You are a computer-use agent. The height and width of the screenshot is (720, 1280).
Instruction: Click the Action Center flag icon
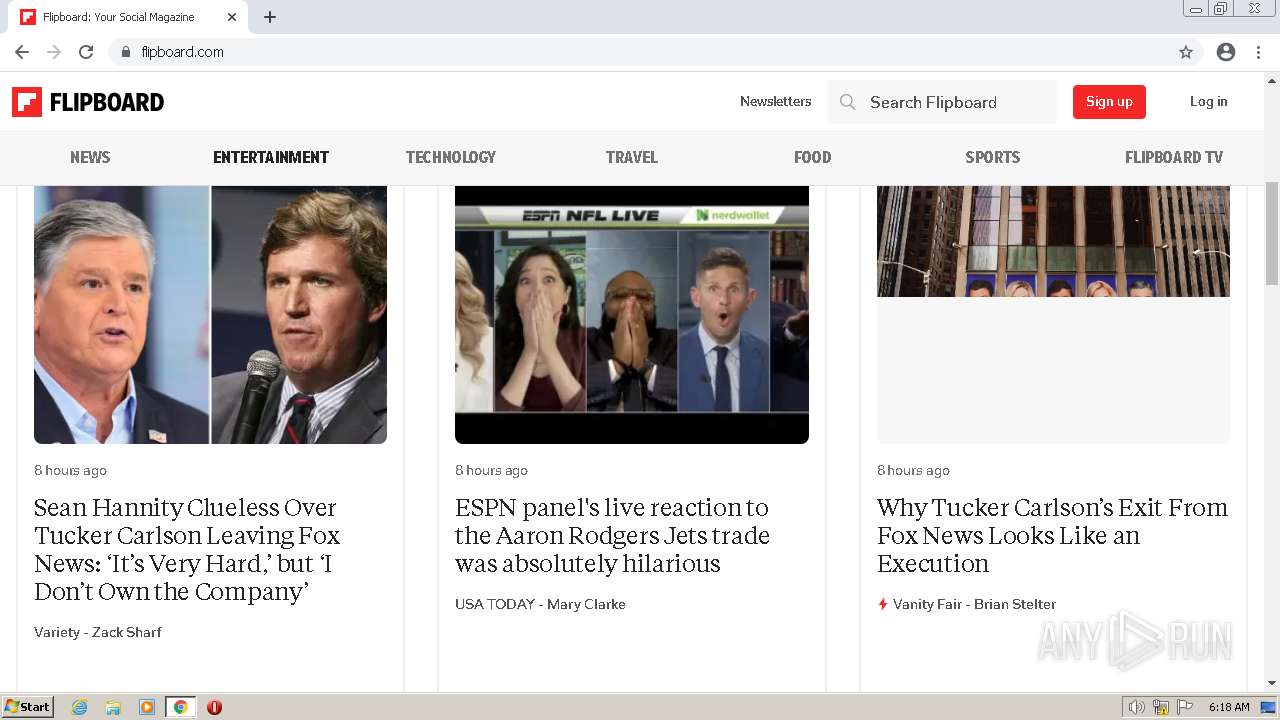point(1185,707)
